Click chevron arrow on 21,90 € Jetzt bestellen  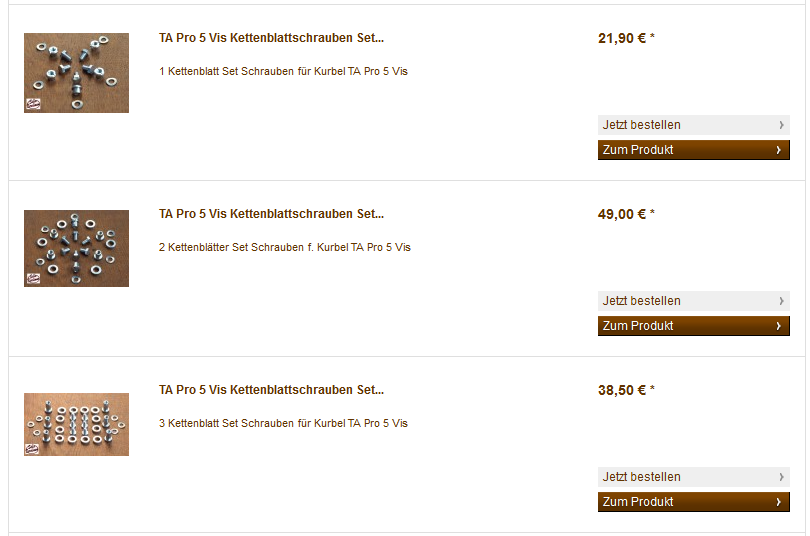(781, 125)
